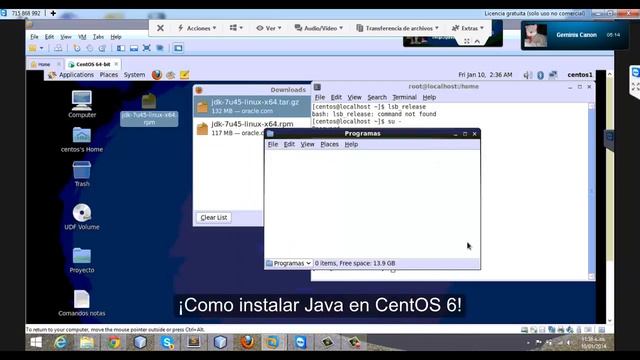The width and height of the screenshot is (640, 360).
Task: Click VMware enter full screen icon
Action: coord(147,48)
